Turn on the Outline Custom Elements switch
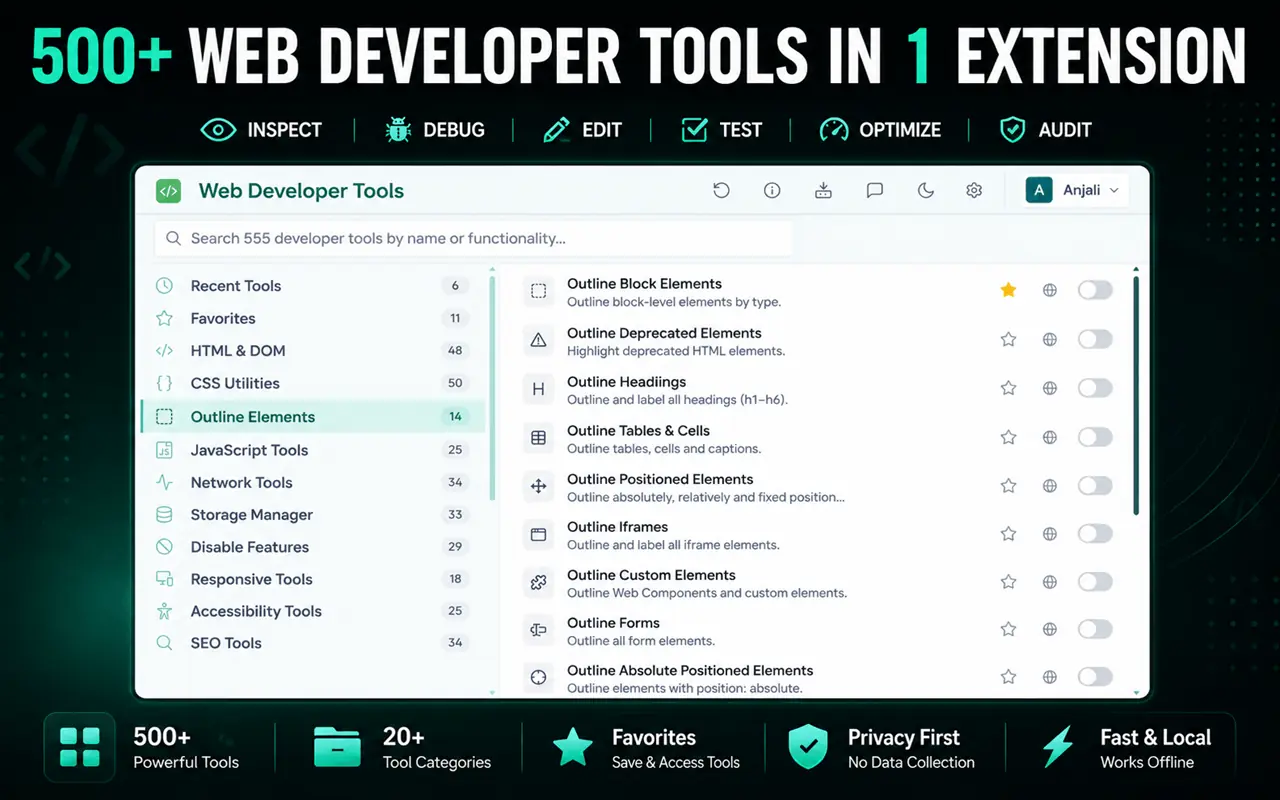This screenshot has height=800, width=1280. point(1095,582)
